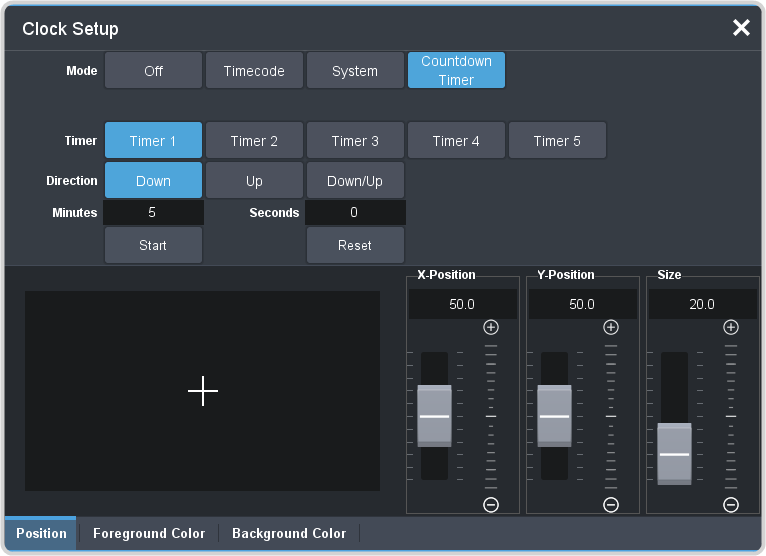Start the countdown timer
The width and height of the screenshot is (766, 556).
click(x=153, y=245)
